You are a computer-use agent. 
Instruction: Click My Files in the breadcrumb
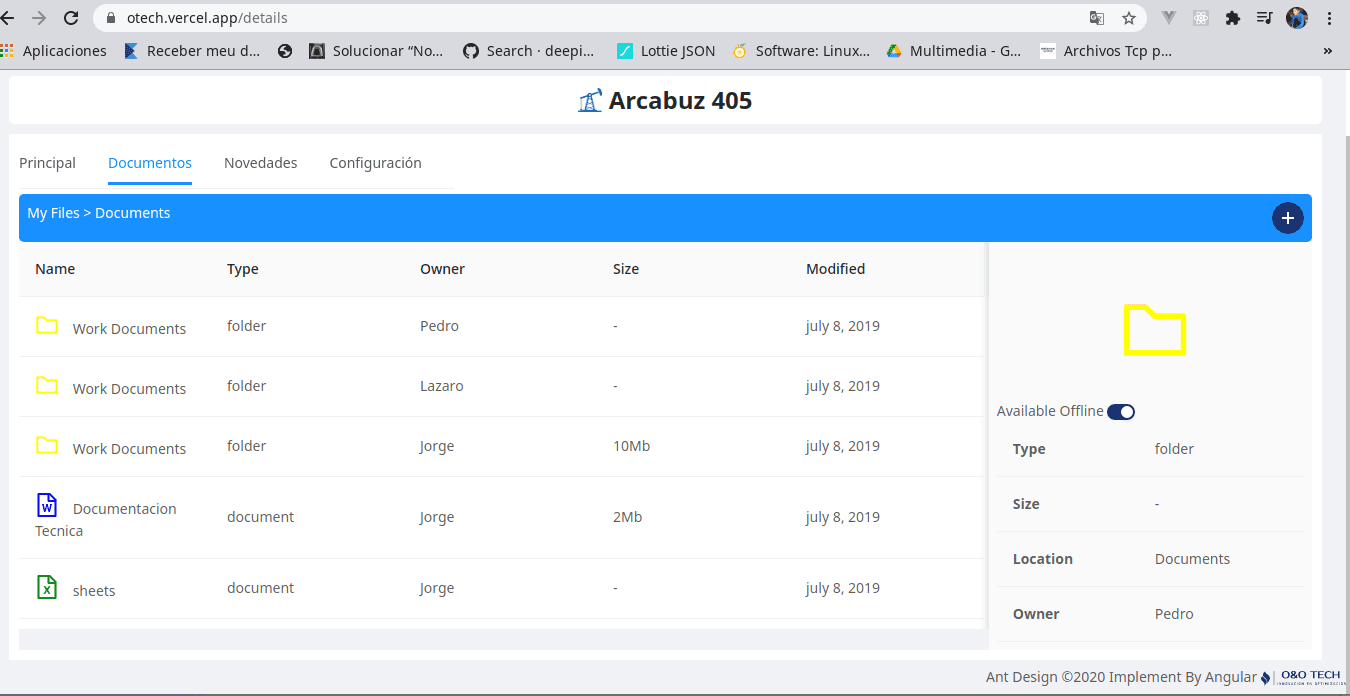53,213
